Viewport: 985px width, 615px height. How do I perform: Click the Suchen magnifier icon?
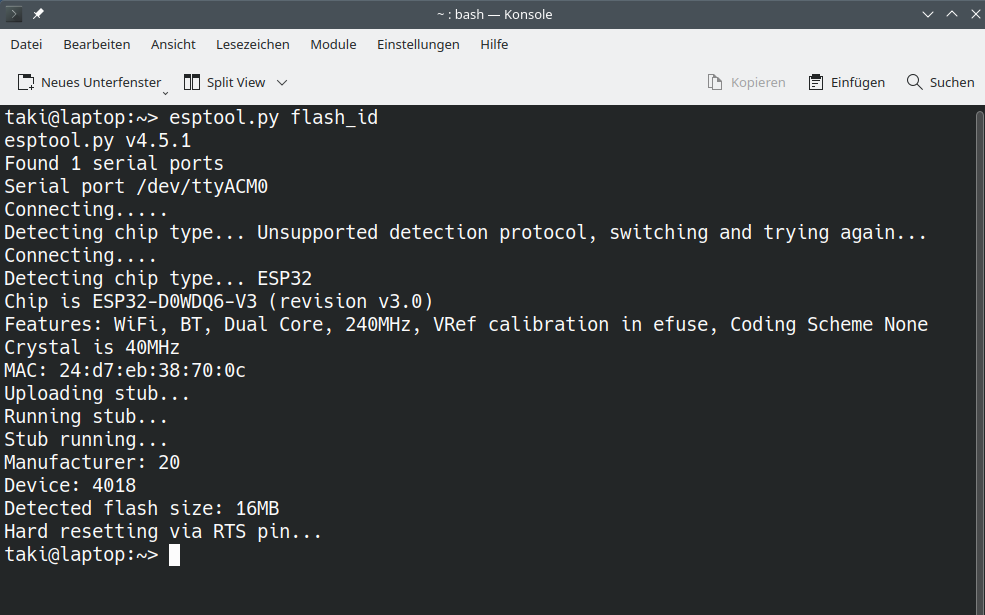coord(915,82)
